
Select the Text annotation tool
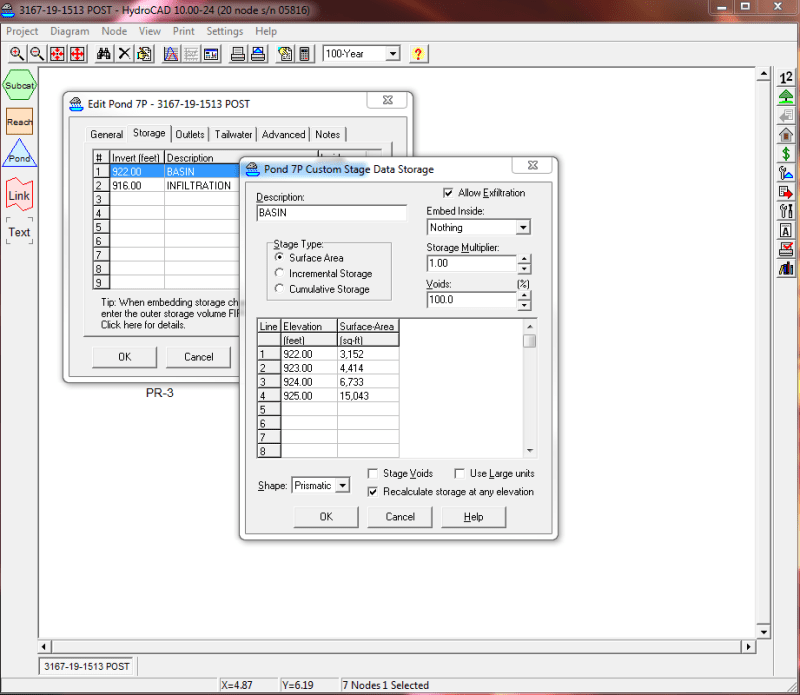[19, 232]
